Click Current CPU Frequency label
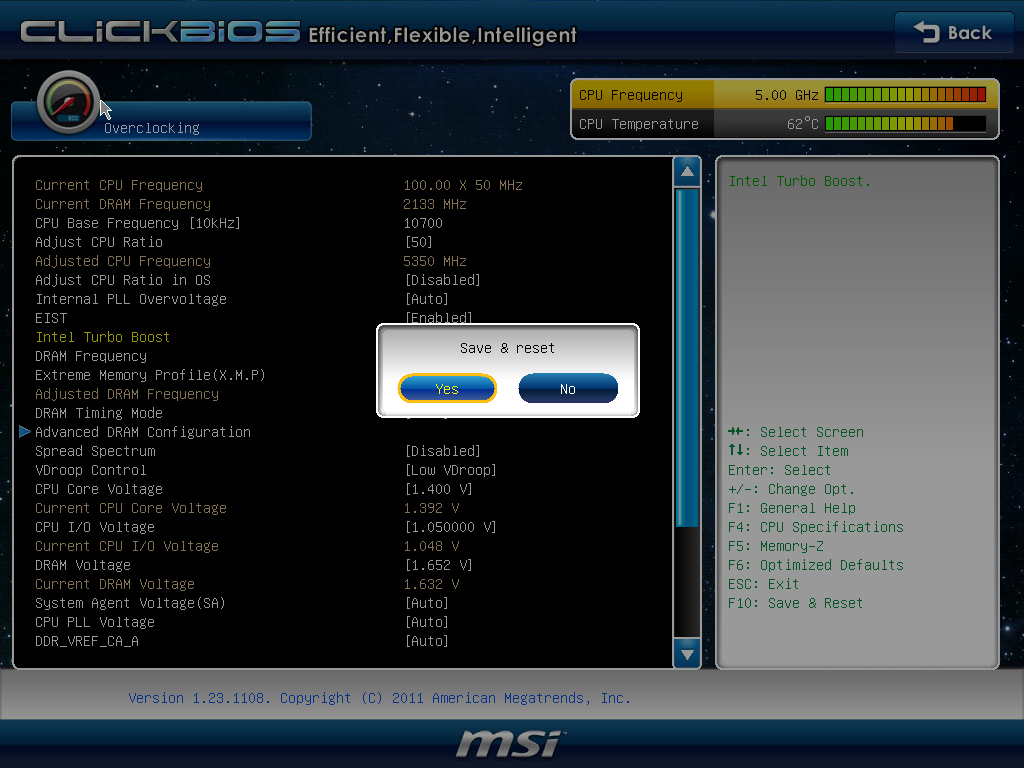Image resolution: width=1024 pixels, height=768 pixels. 119,185
